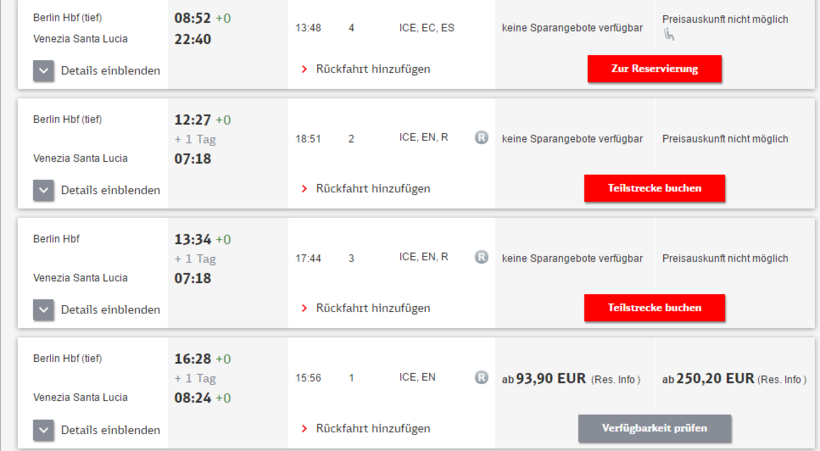Open Res. Info next to 93,90 EUR
The width and height of the screenshot is (820, 451).
[616, 379]
